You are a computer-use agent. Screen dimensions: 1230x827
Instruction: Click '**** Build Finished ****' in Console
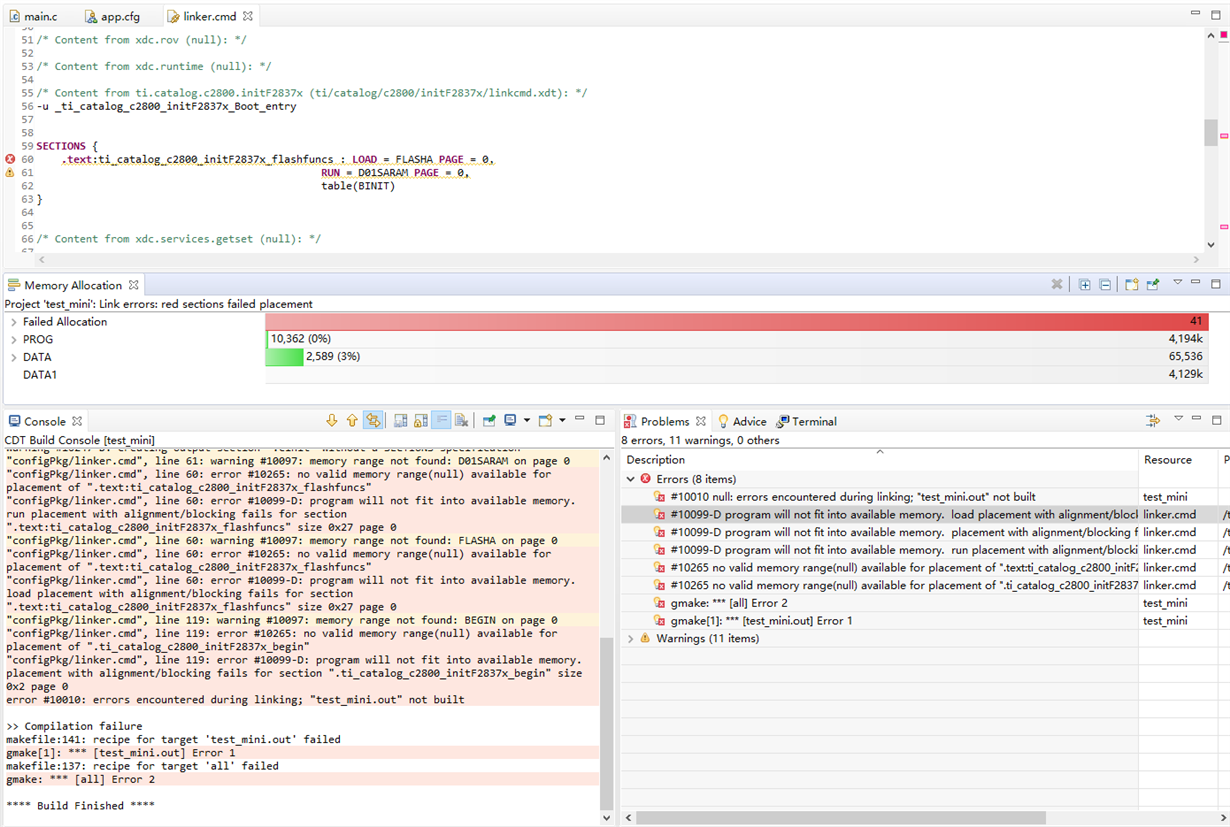(x=80, y=806)
